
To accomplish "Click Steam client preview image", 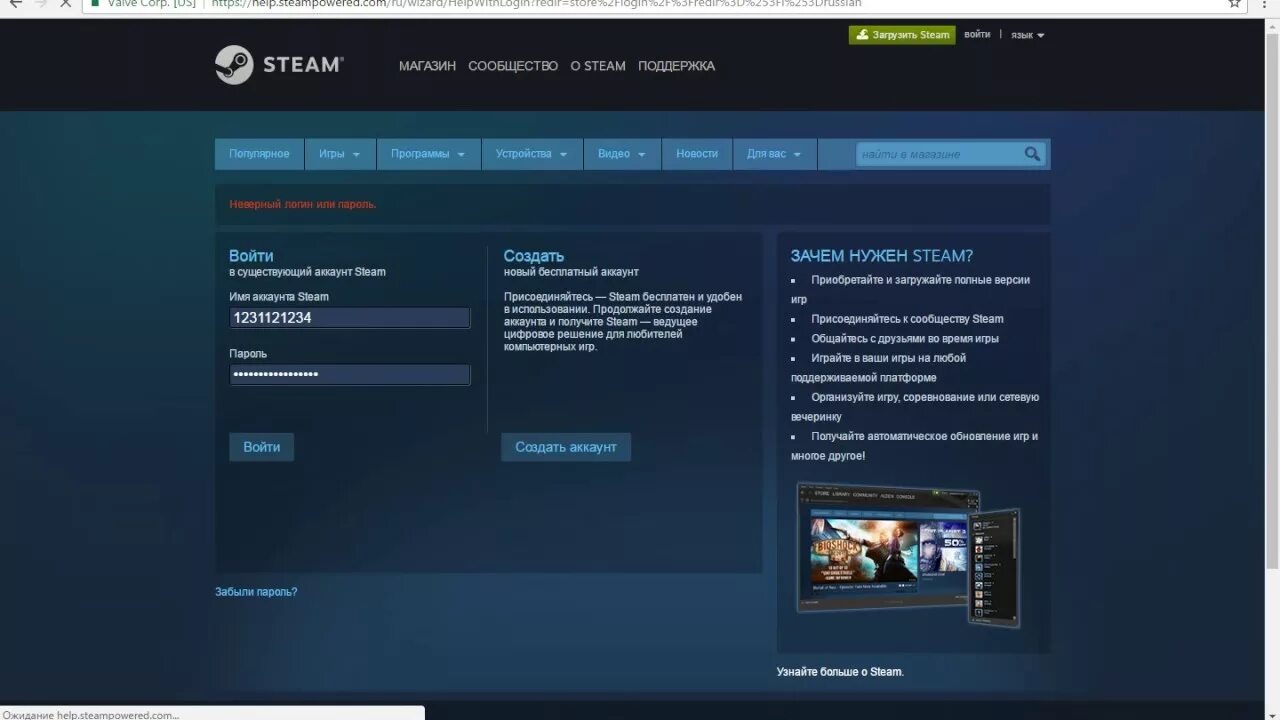I will coord(908,555).
